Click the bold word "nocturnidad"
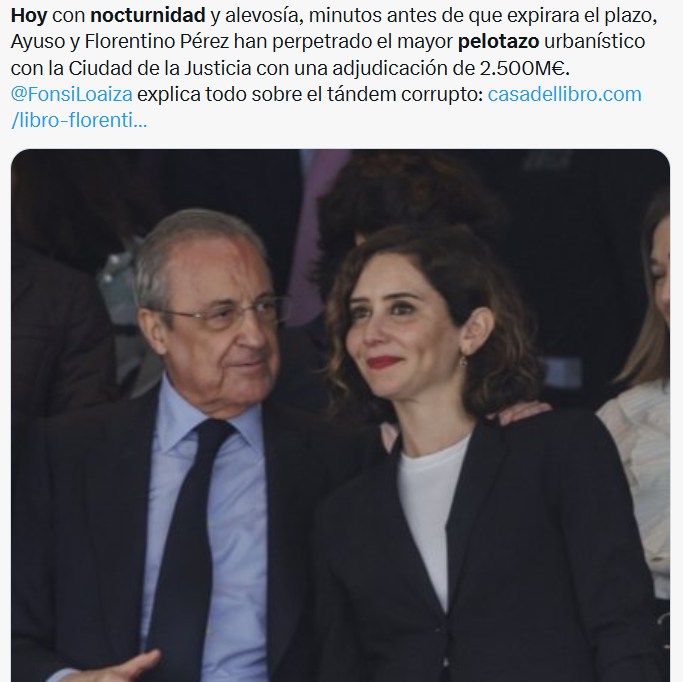The width and height of the screenshot is (683, 682). click(x=148, y=16)
